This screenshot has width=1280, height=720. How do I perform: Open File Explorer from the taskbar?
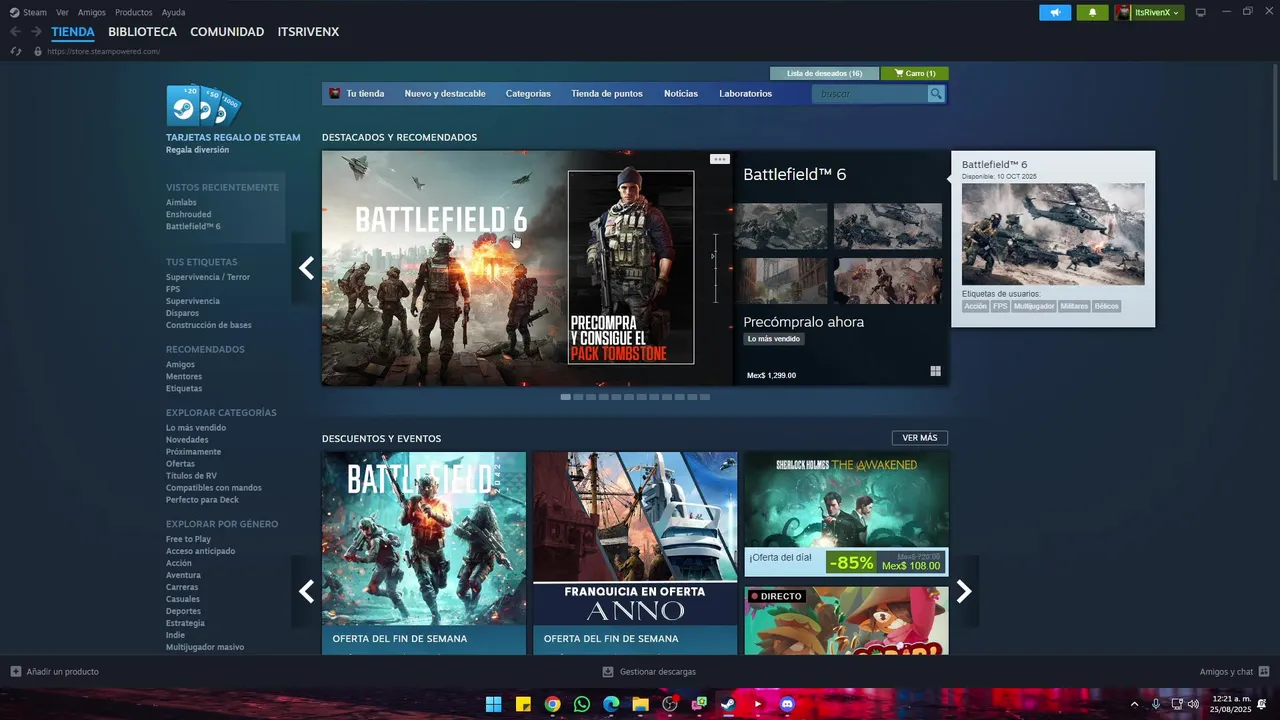[x=640, y=704]
